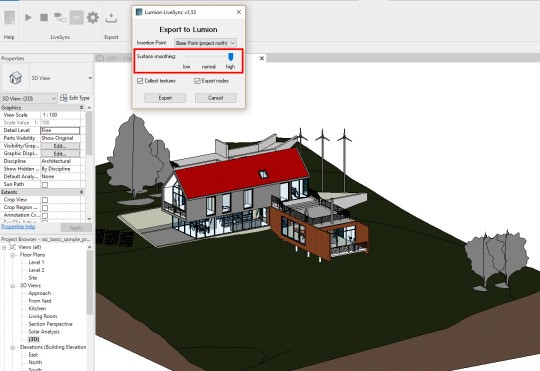Select the Kitchen 3D view
The height and width of the screenshot is (371, 540).
pyautogui.click(x=37, y=308)
